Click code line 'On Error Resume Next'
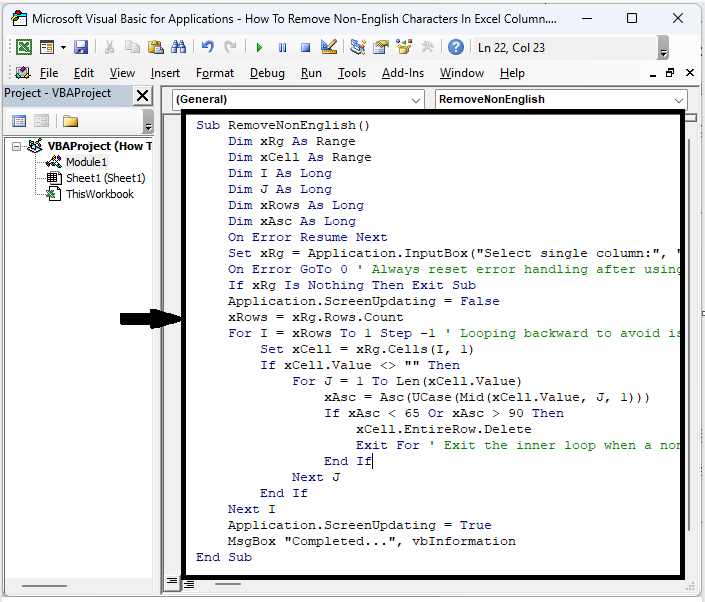Screen dimensions: 705x602 pyautogui.click(x=307, y=237)
